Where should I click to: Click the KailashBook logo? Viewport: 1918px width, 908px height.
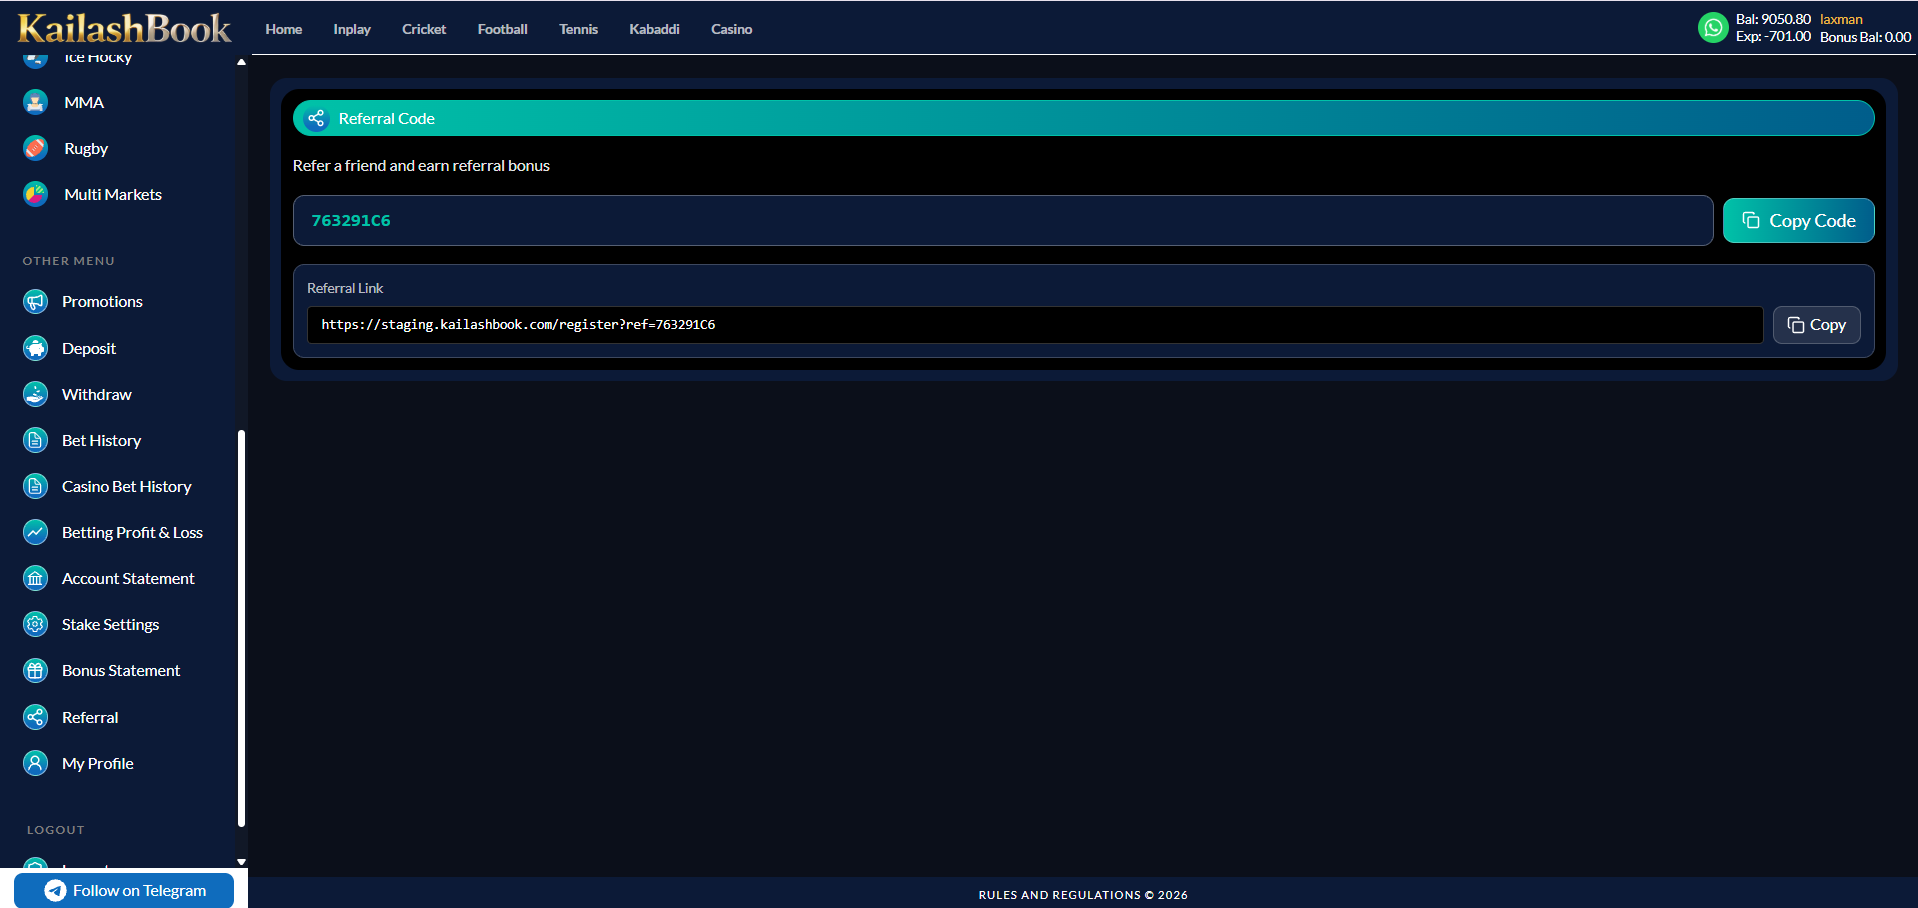[x=124, y=28]
